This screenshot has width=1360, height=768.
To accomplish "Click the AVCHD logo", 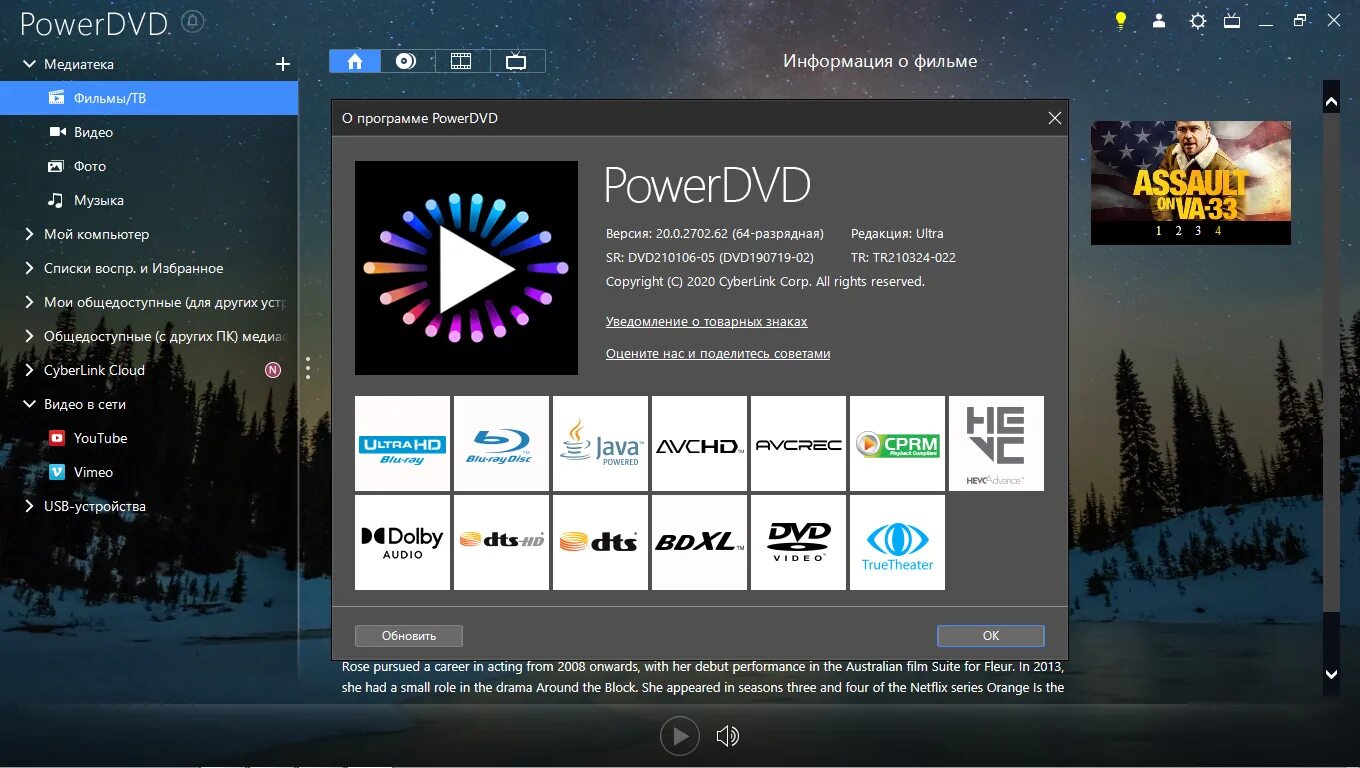I will (699, 444).
